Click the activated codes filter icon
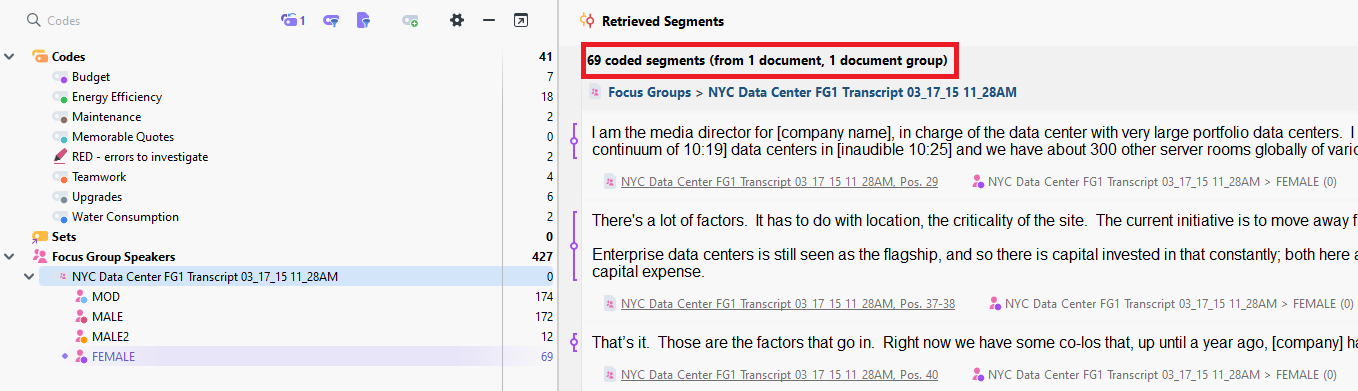This screenshot has height=391, width=1358. point(331,20)
